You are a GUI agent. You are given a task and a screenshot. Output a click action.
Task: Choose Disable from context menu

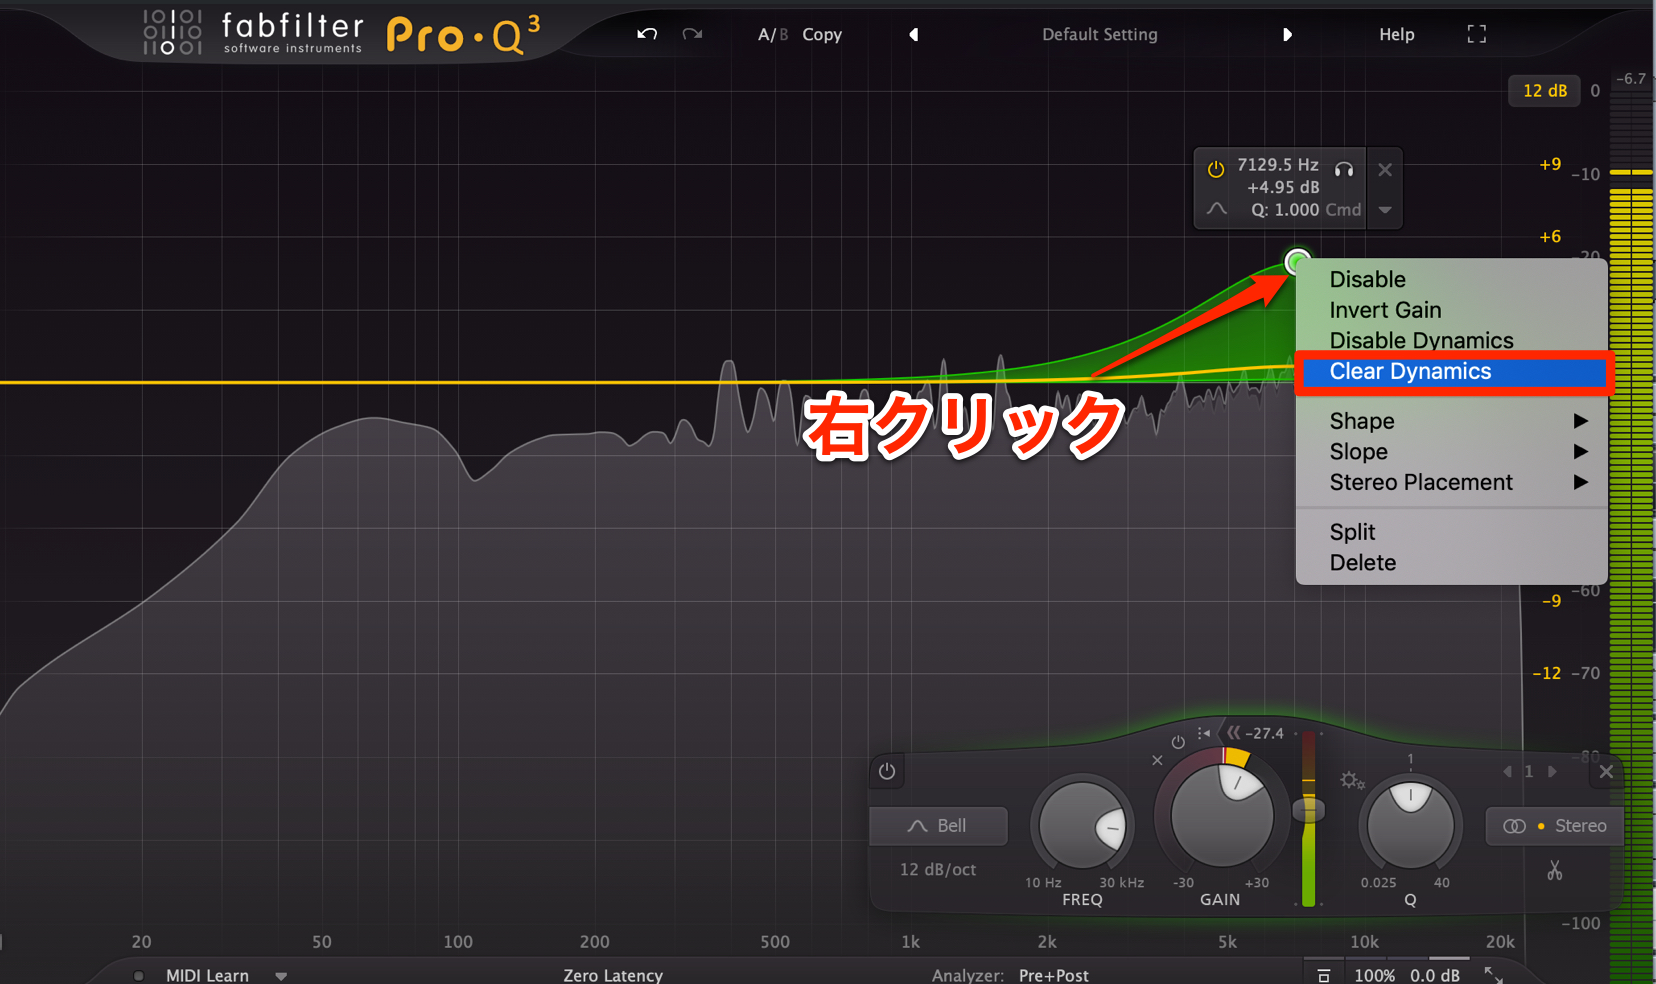pos(1452,279)
